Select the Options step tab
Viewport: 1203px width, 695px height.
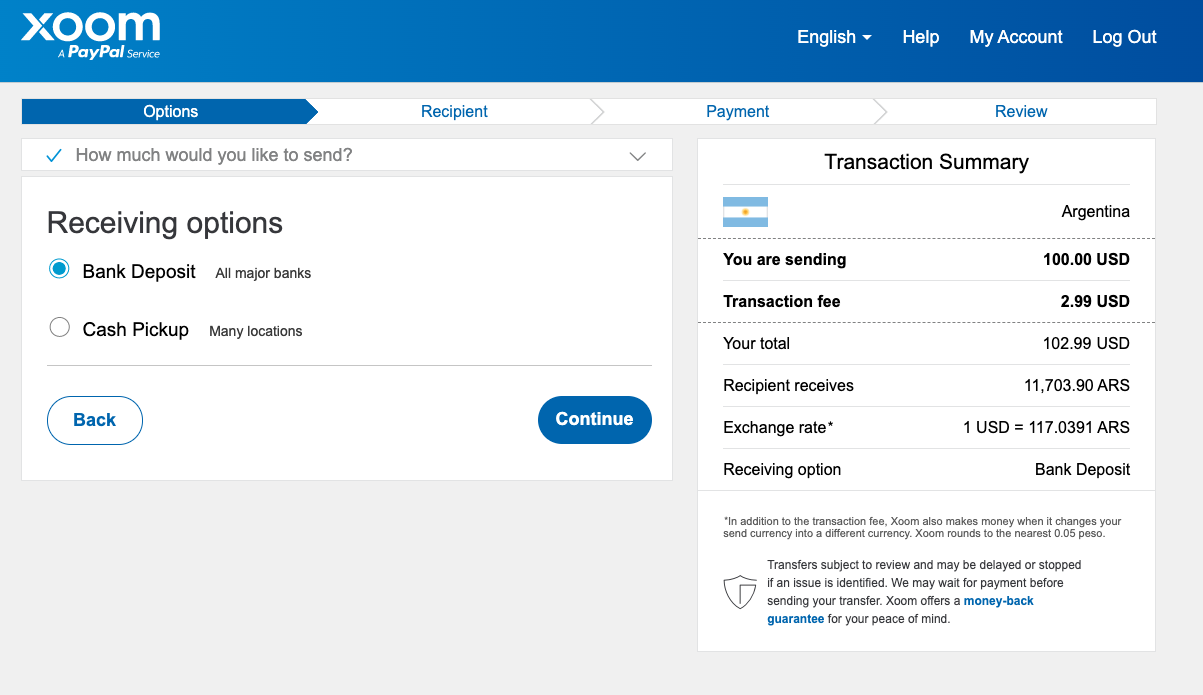point(170,111)
